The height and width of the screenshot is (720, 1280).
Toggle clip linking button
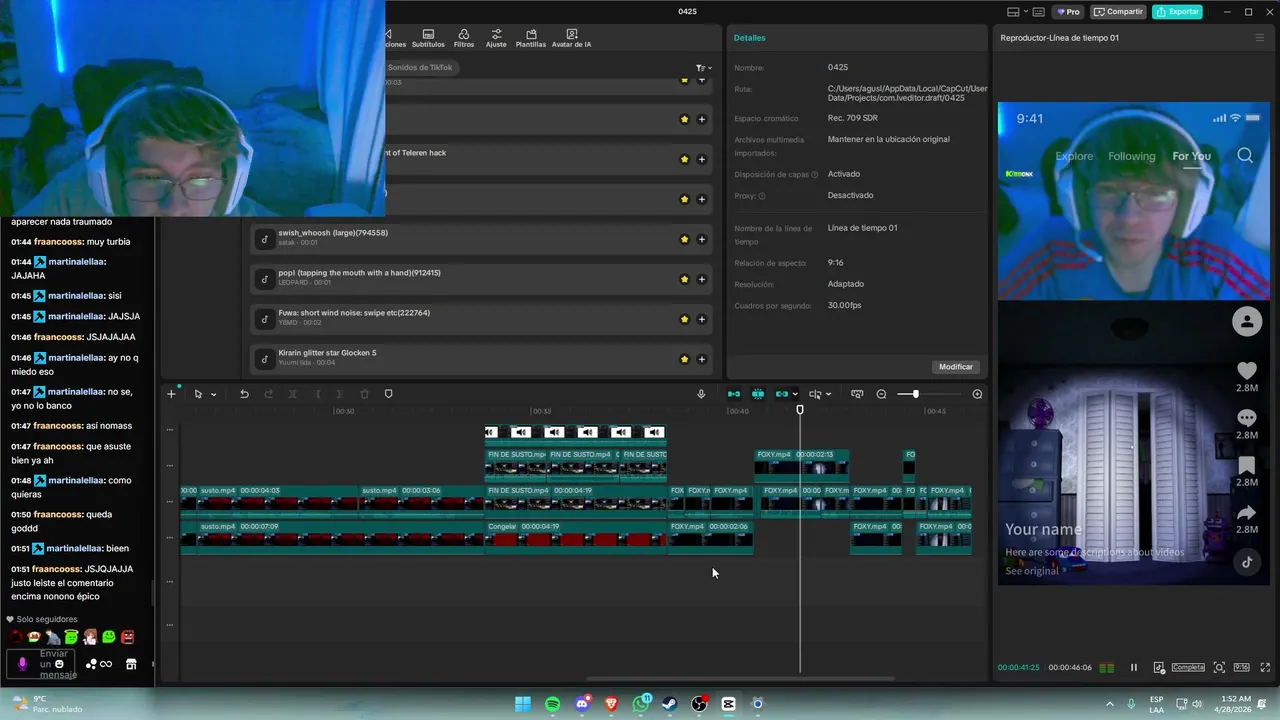coord(782,394)
